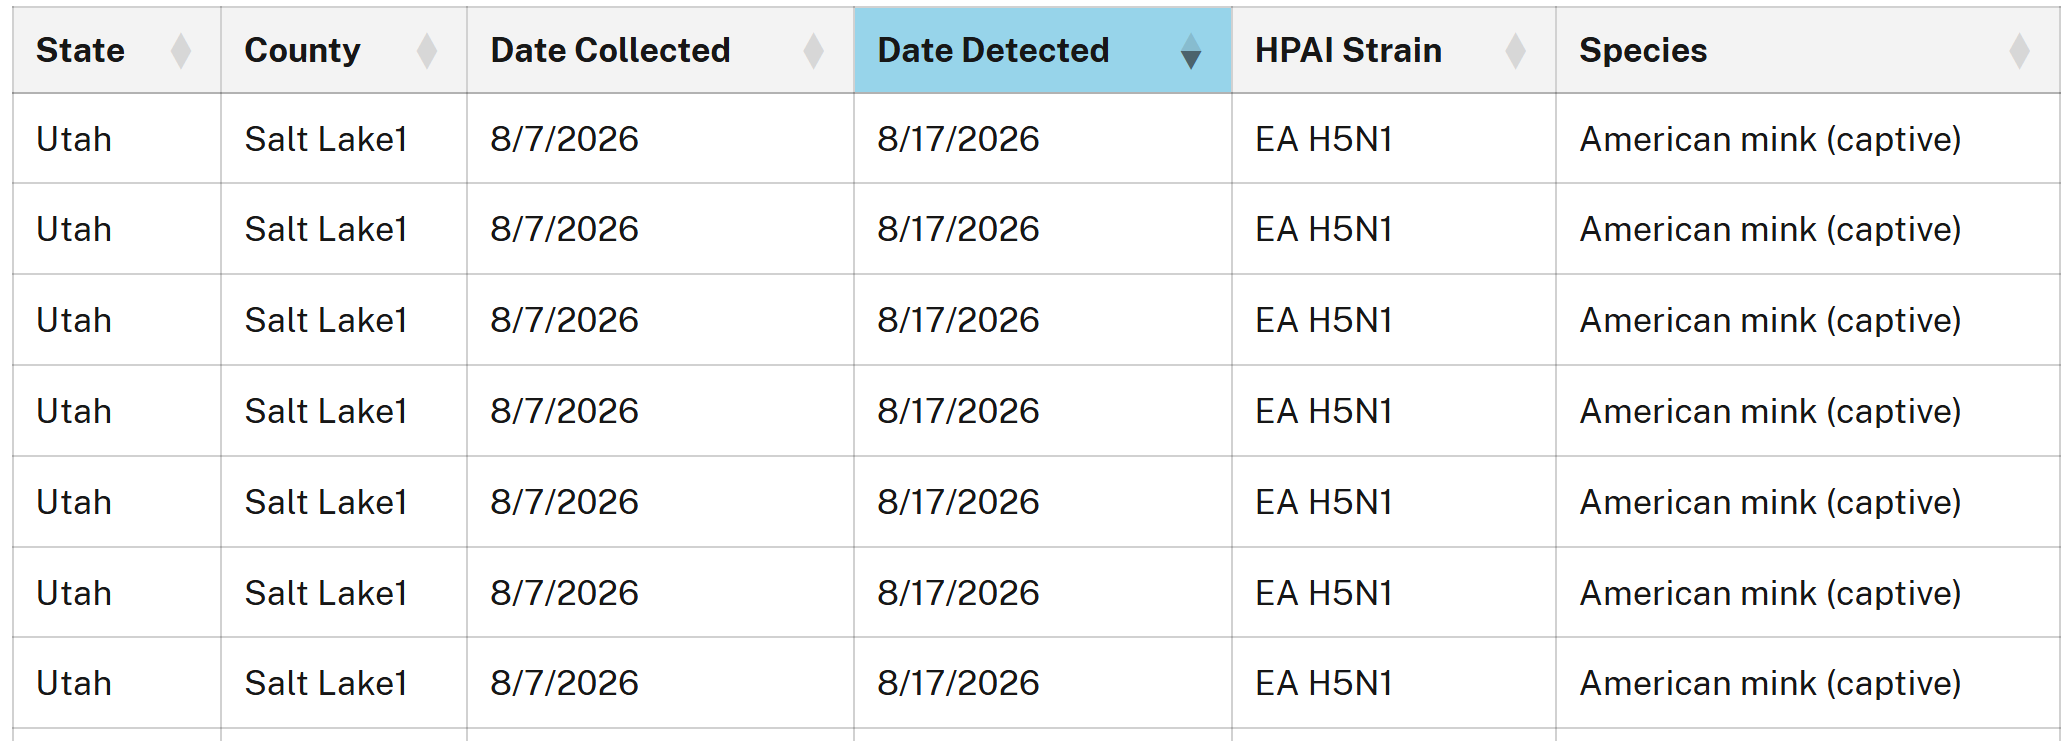Click the Species column sort icon
This screenshot has width=2061, height=741.
[x=2020, y=51]
